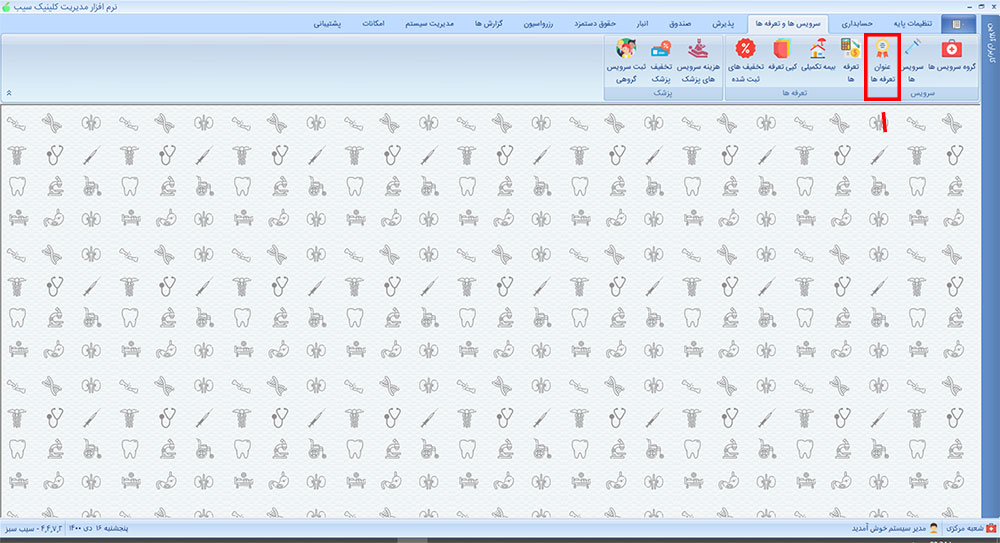Click the user avatar in status bar
This screenshot has width=1000, height=543.
(x=934, y=527)
